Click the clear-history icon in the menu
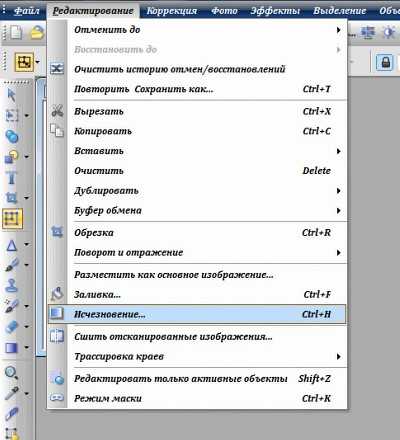Screen dimensions: 400x440 click(57, 69)
